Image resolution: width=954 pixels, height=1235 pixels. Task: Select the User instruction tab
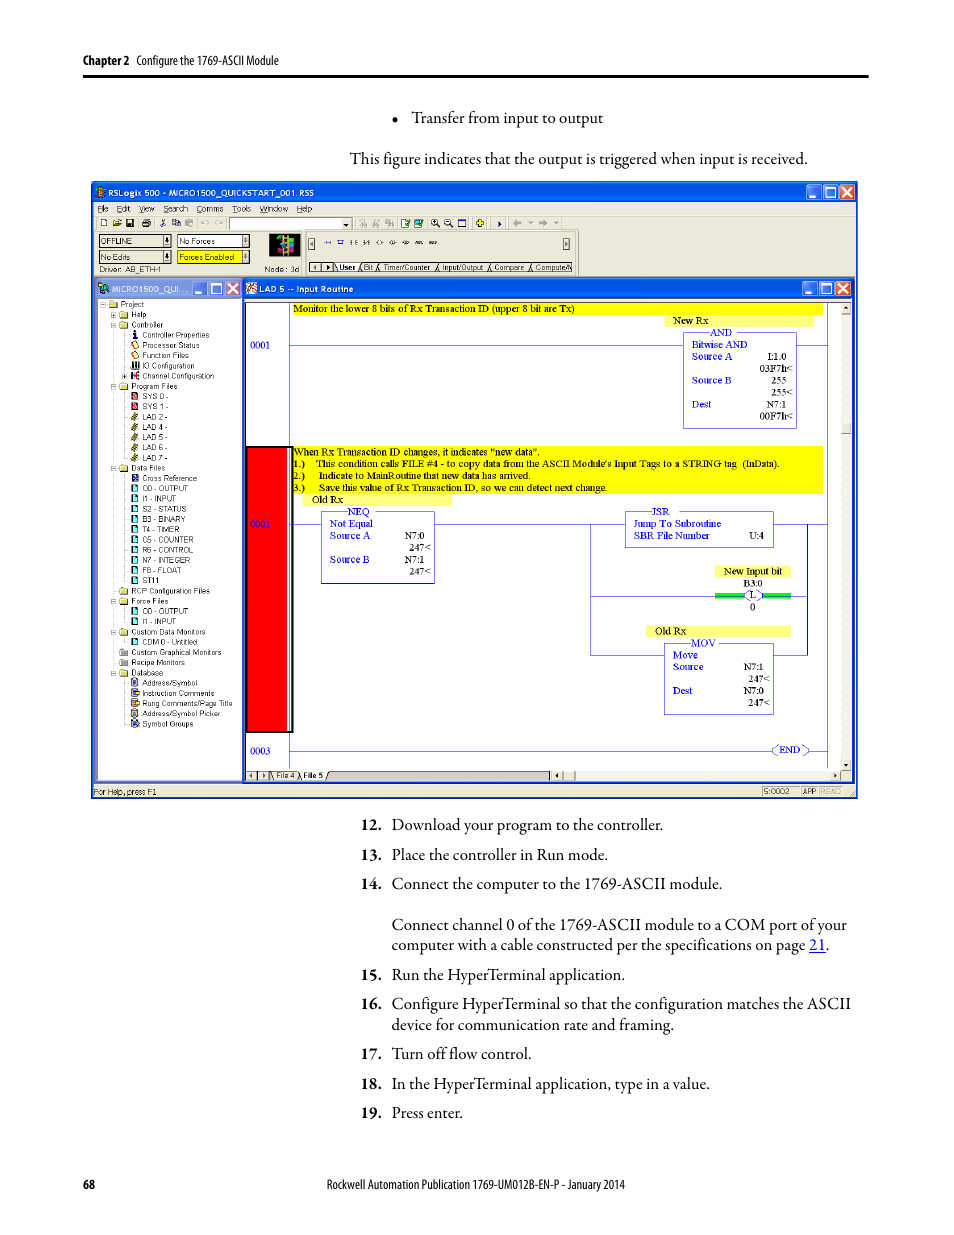(x=347, y=268)
